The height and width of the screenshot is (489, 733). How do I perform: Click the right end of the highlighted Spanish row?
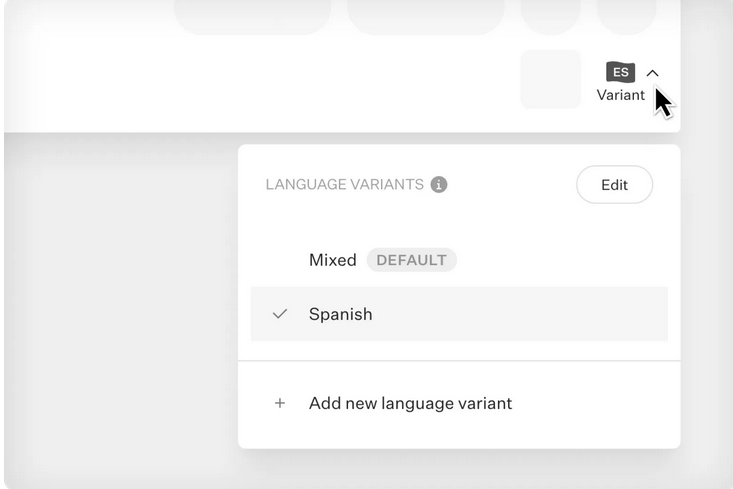pos(640,314)
